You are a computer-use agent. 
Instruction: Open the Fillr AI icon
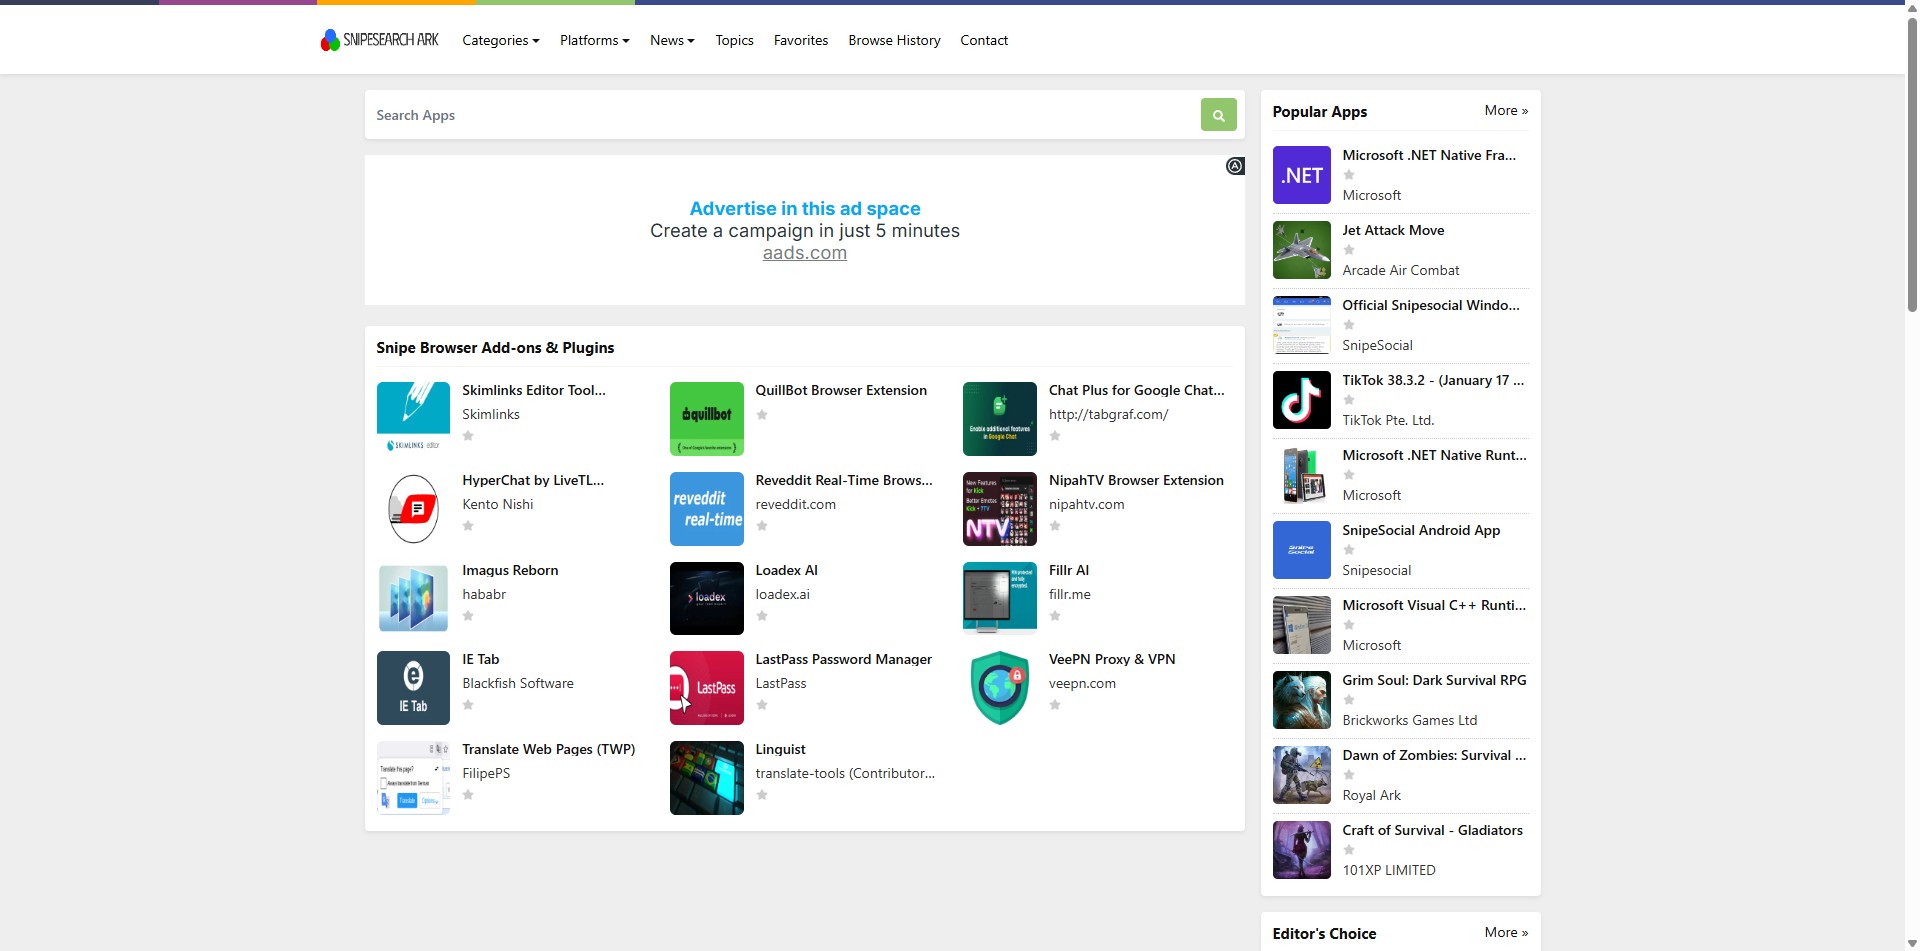click(999, 598)
